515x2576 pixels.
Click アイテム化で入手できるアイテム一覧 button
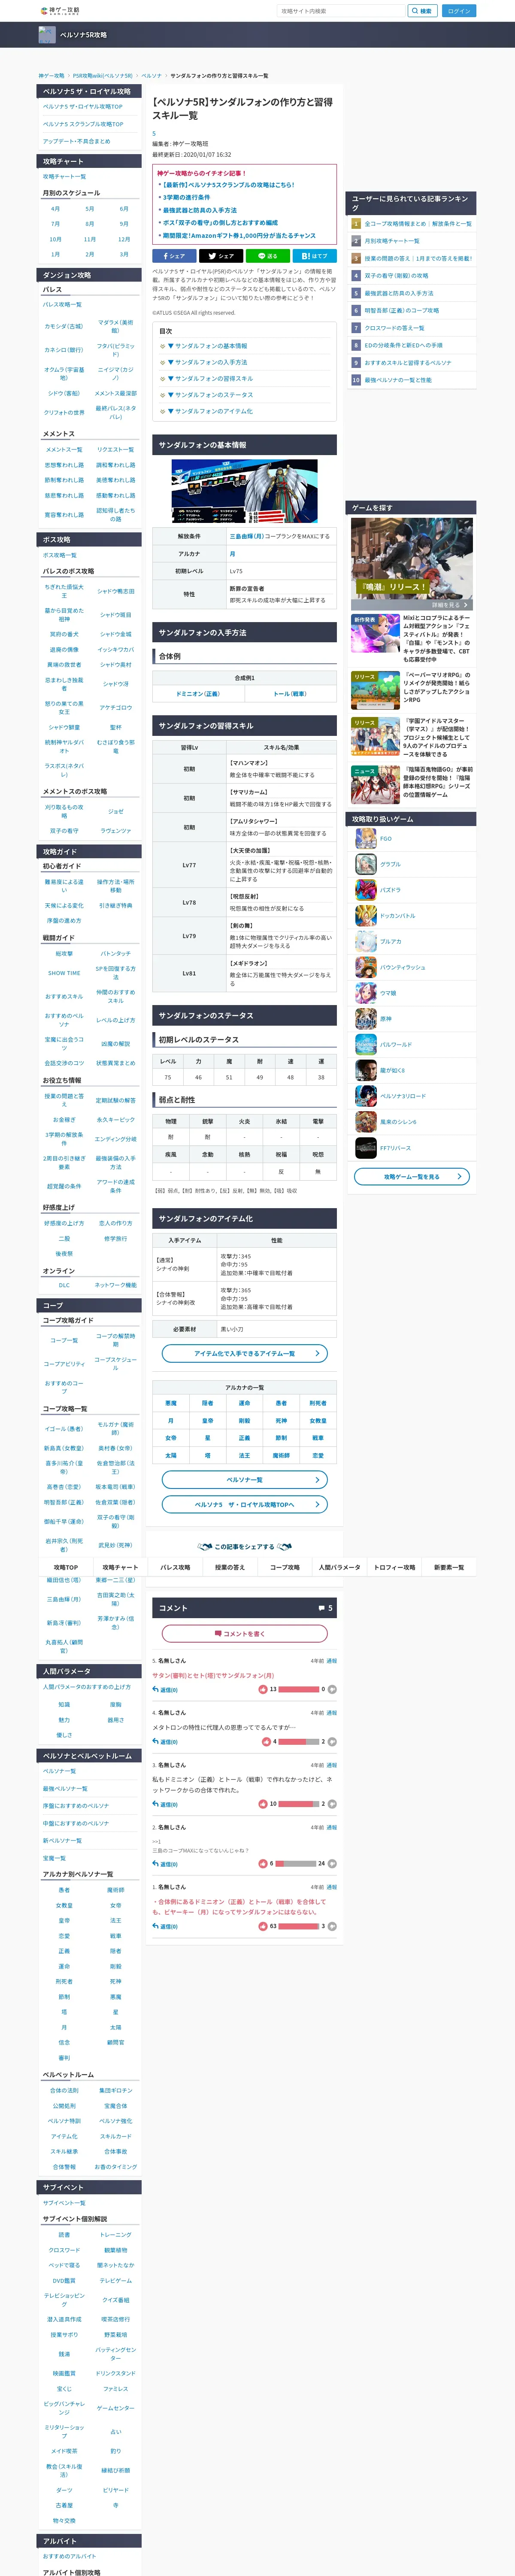tap(245, 1353)
